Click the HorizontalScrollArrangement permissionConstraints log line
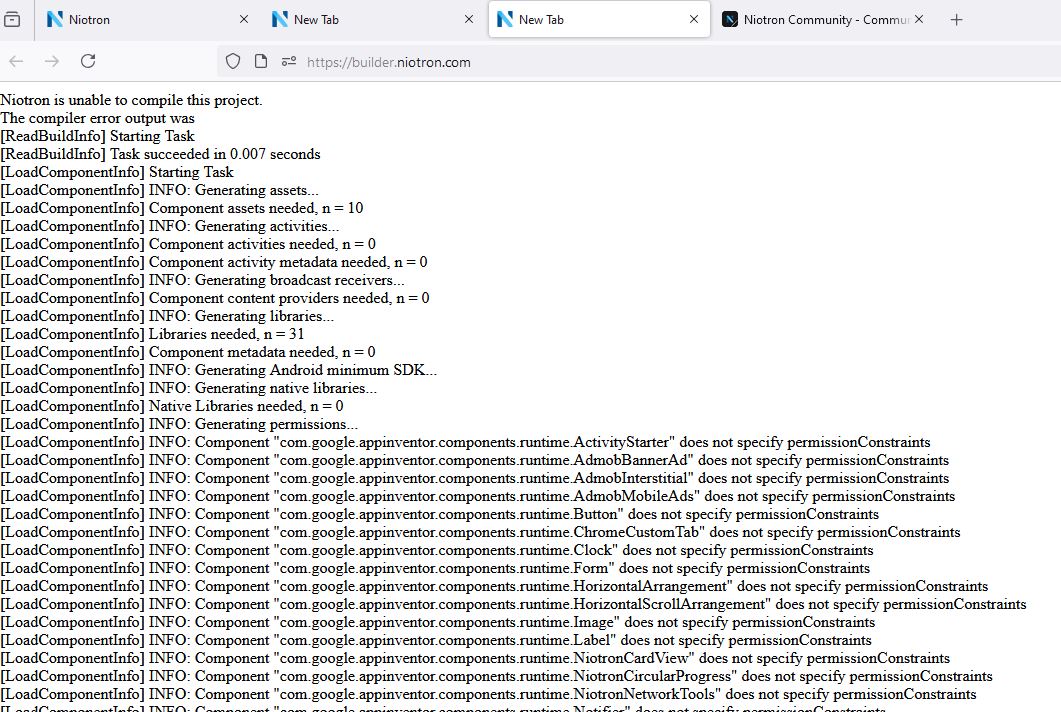Viewport: 1061px width, 712px height. pyautogui.click(x=514, y=604)
